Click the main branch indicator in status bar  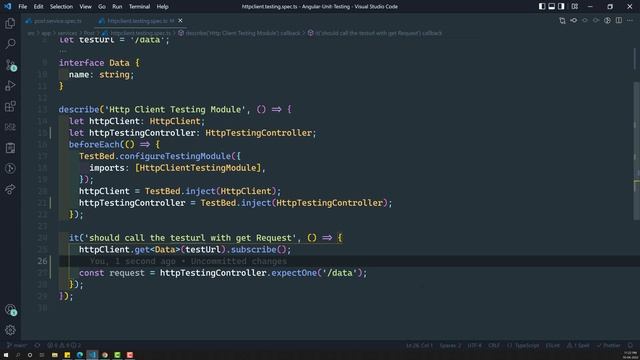(x=17, y=345)
